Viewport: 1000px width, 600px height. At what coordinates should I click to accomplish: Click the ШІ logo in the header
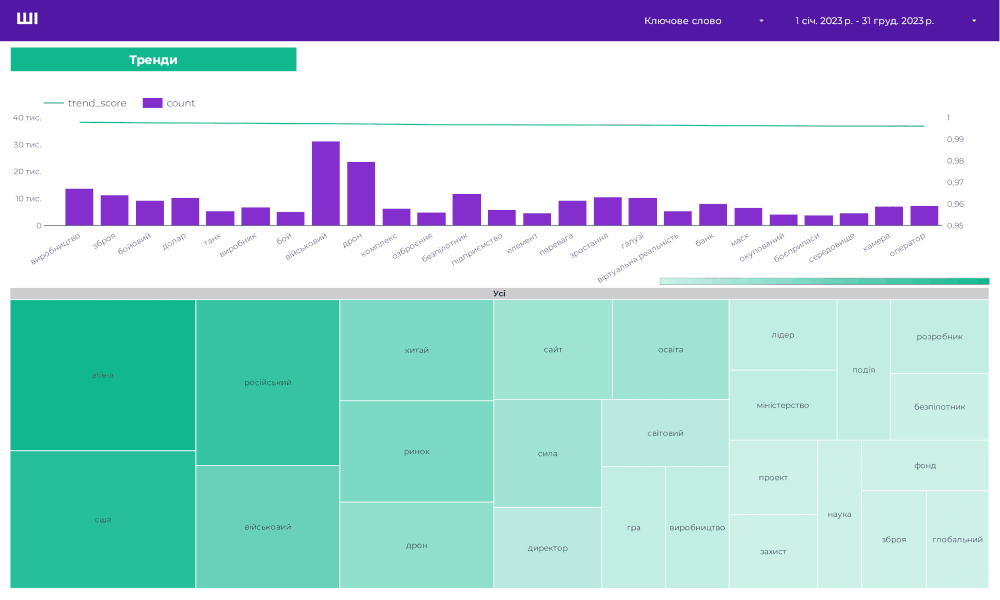(x=27, y=19)
